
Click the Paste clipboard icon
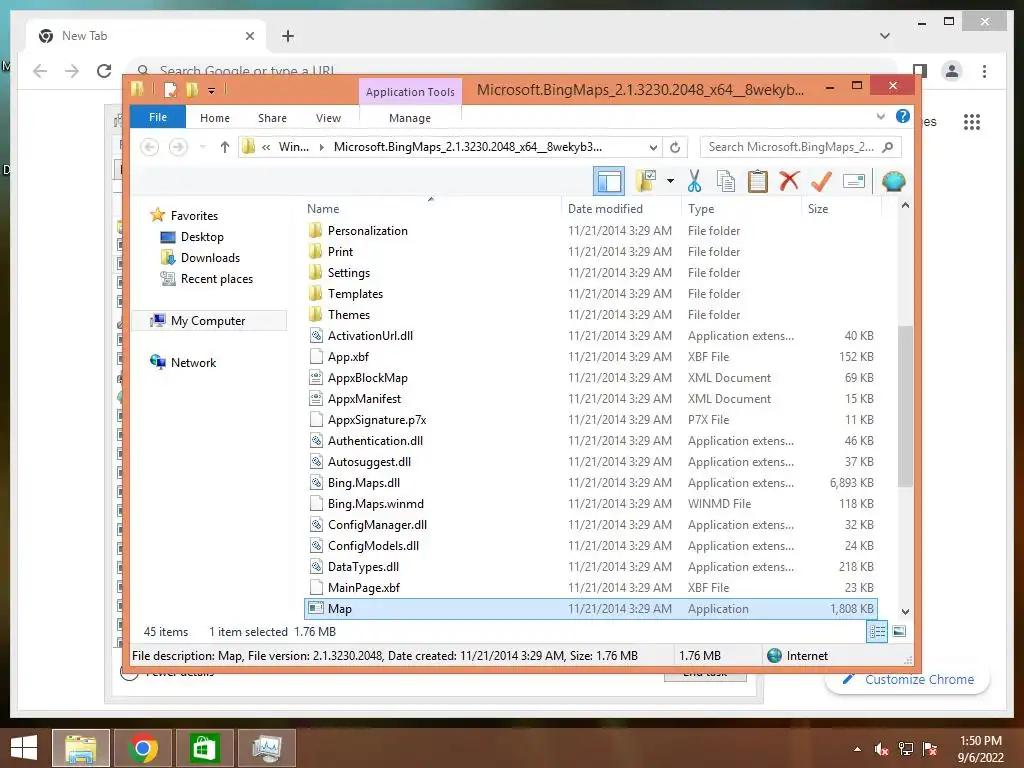[x=758, y=181]
